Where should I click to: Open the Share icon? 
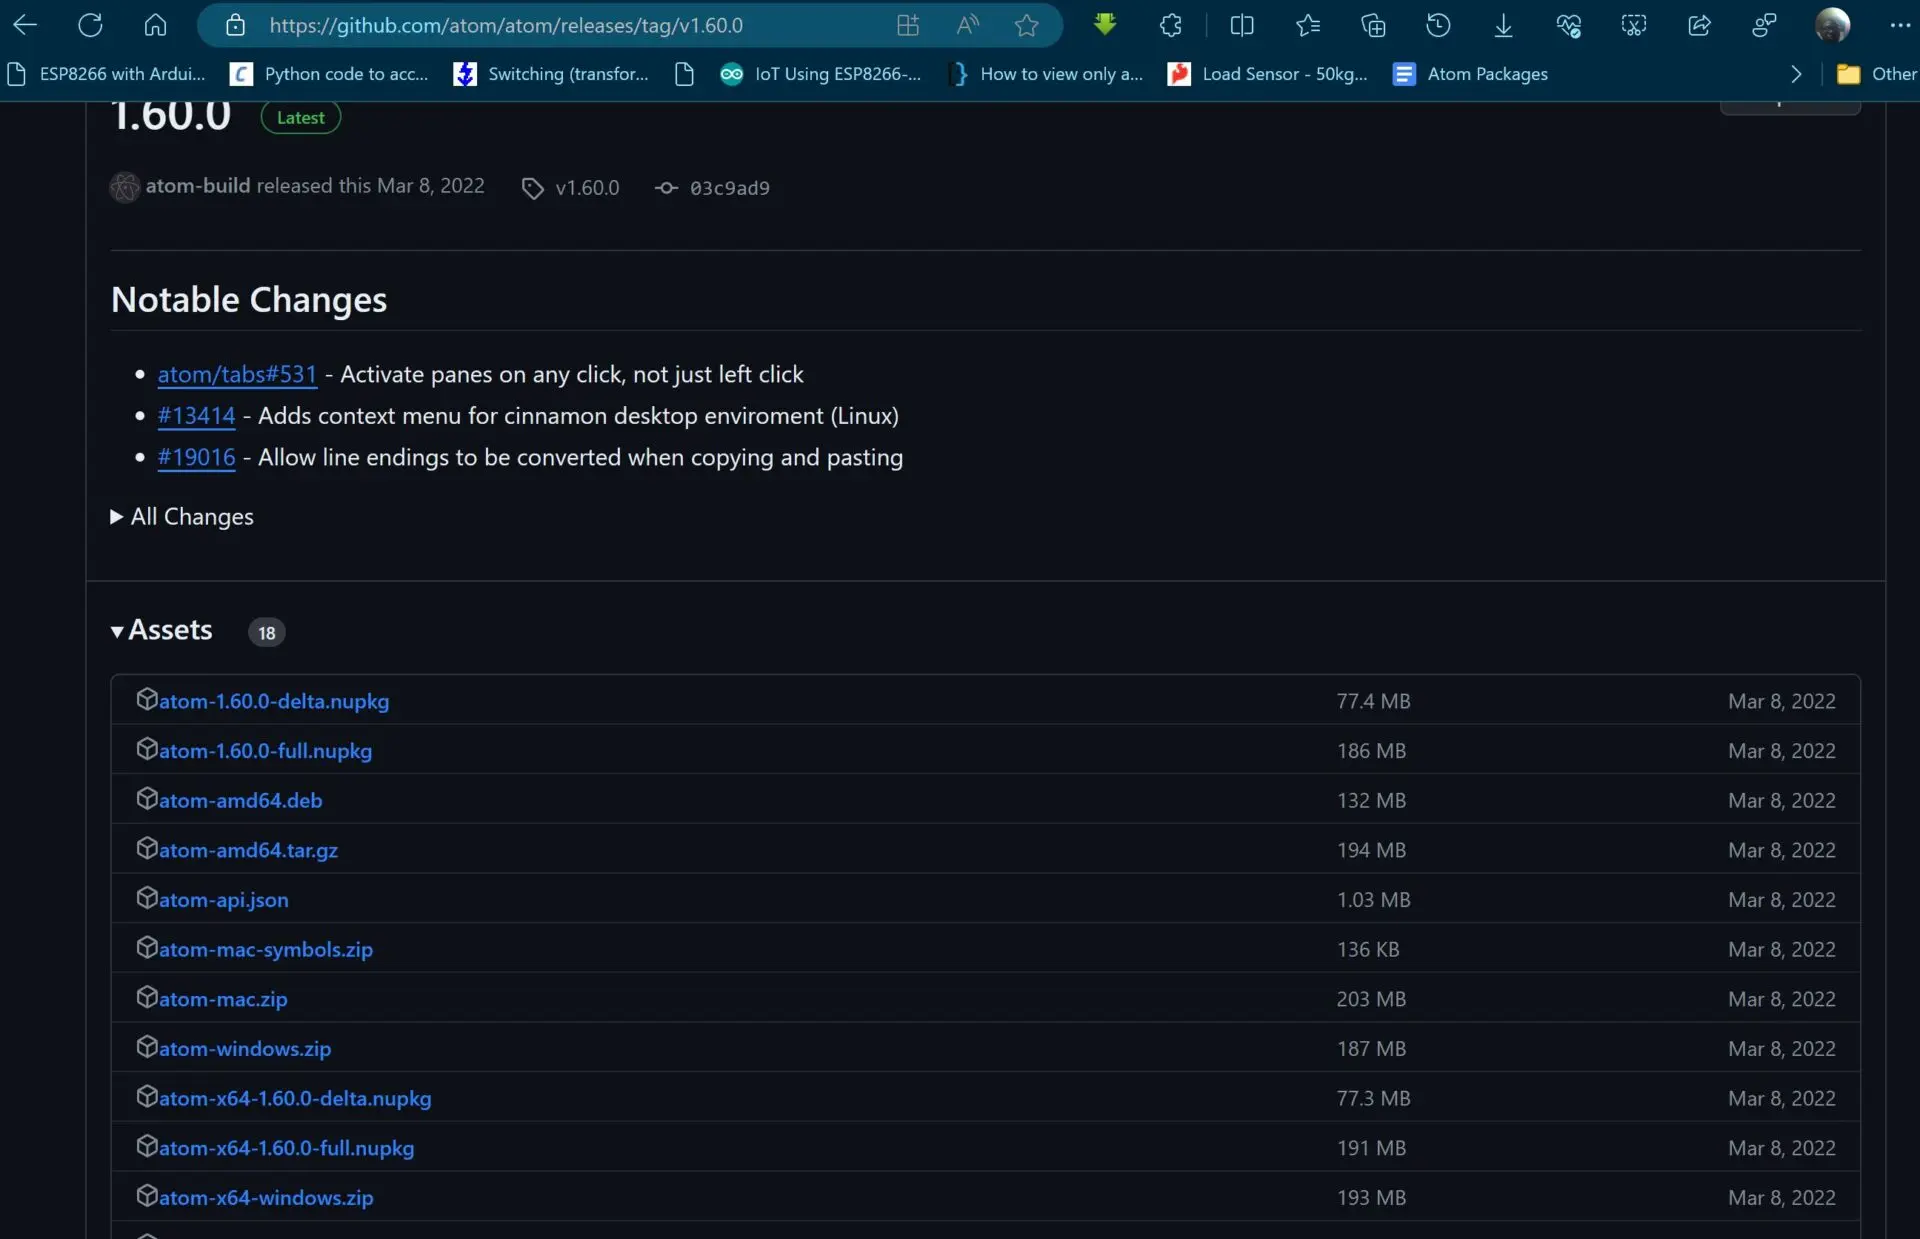(x=1699, y=25)
